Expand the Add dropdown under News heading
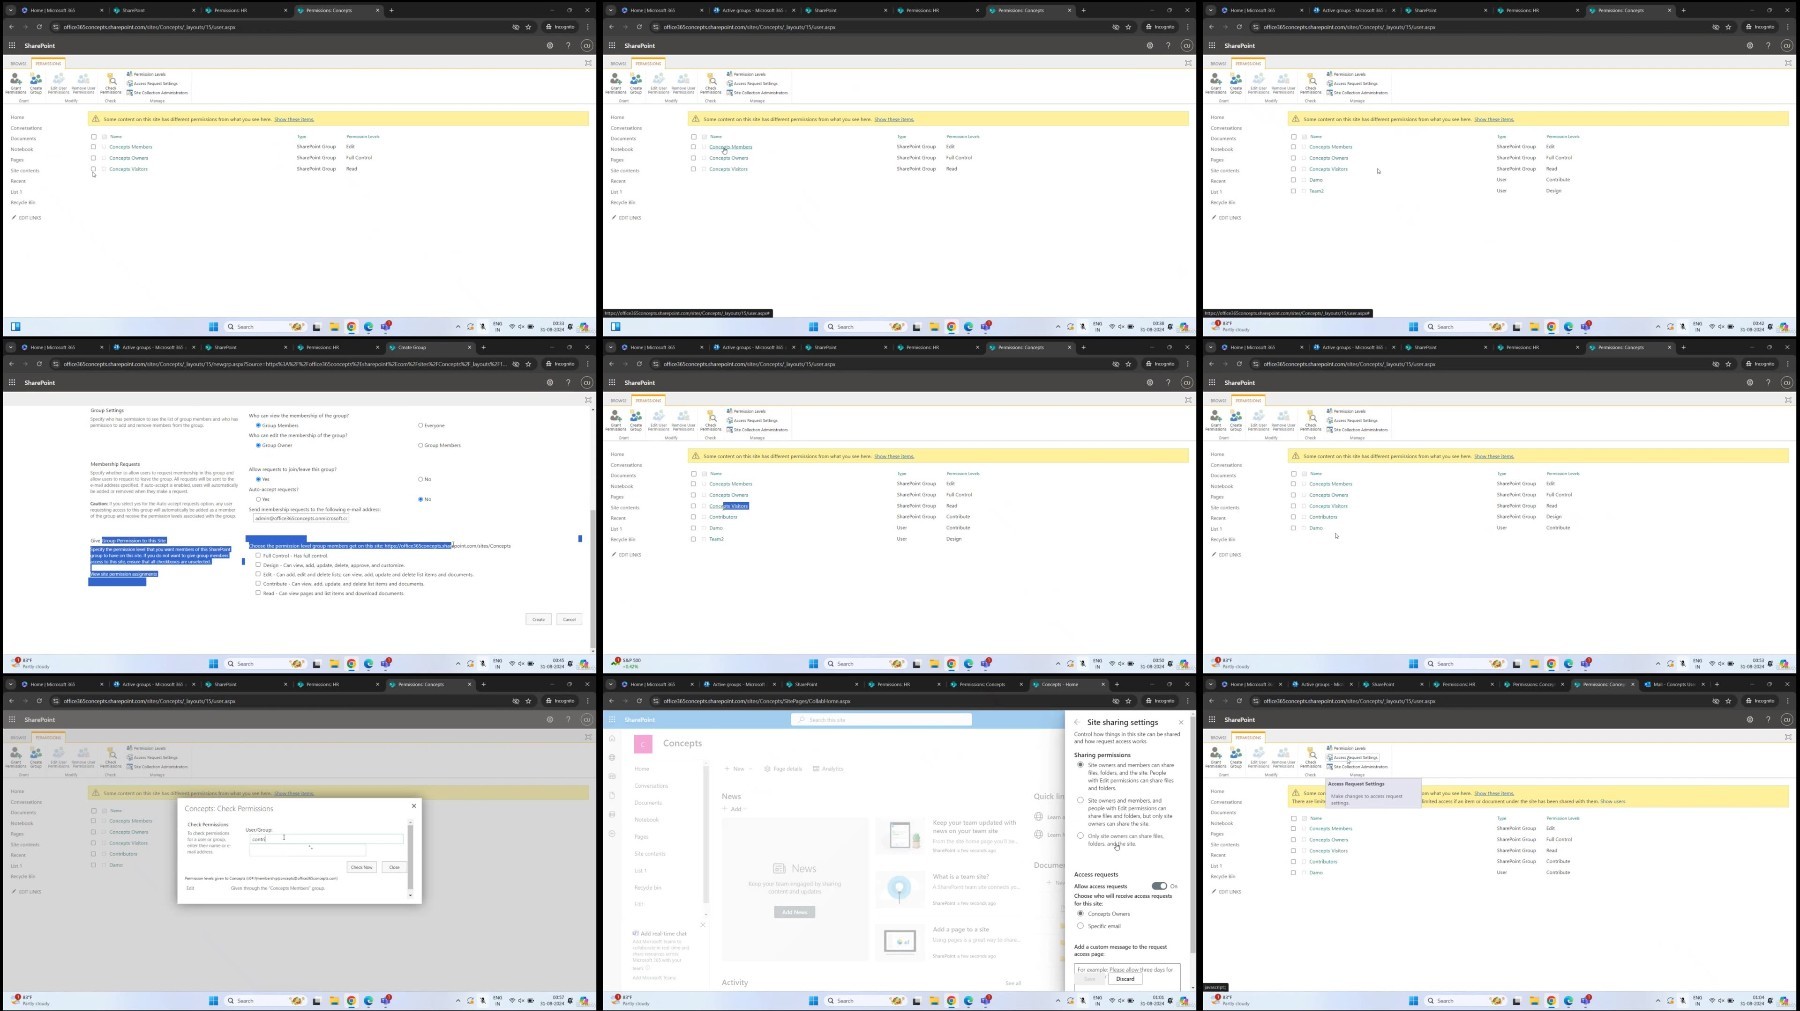1800x1011 pixels. tap(735, 809)
